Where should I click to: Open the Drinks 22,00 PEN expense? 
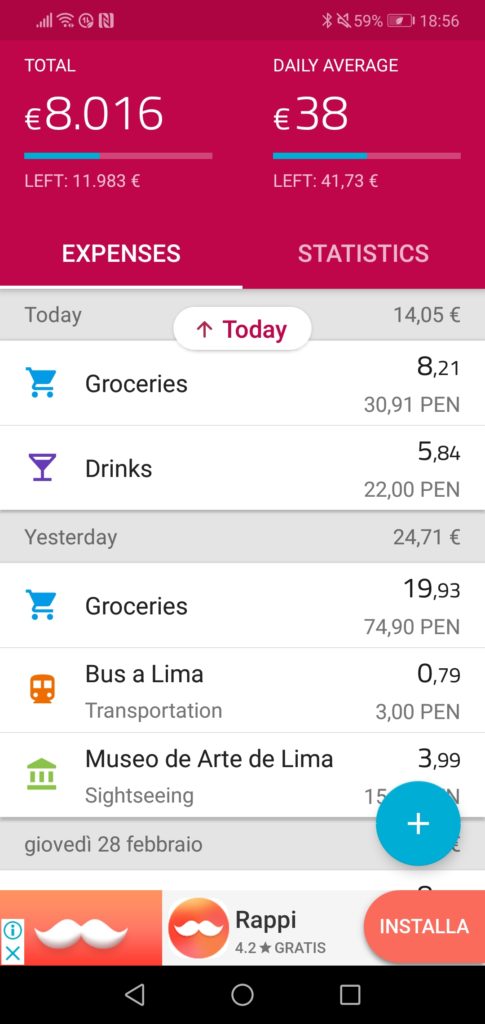[x=242, y=468]
